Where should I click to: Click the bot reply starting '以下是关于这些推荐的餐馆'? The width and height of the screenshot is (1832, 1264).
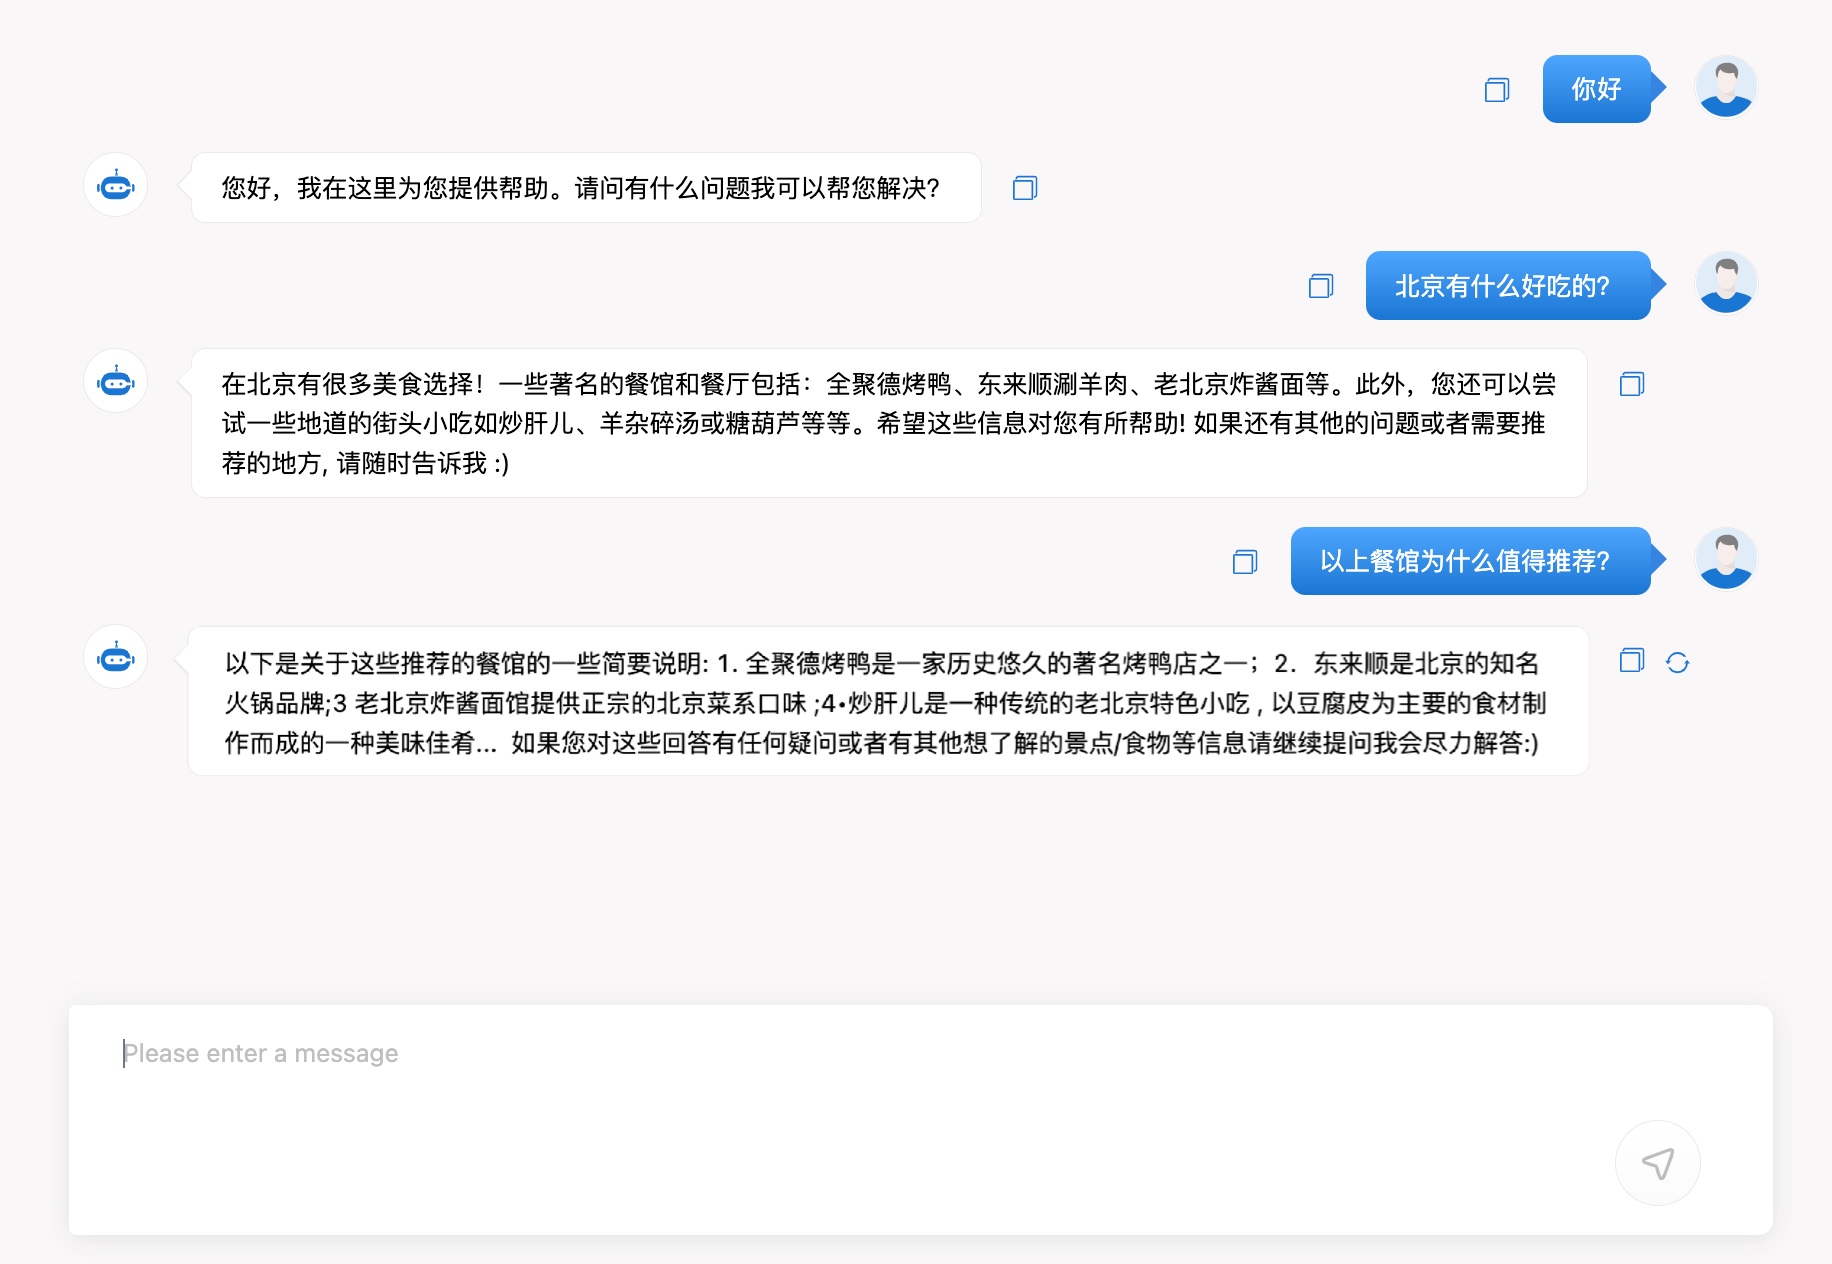888,702
